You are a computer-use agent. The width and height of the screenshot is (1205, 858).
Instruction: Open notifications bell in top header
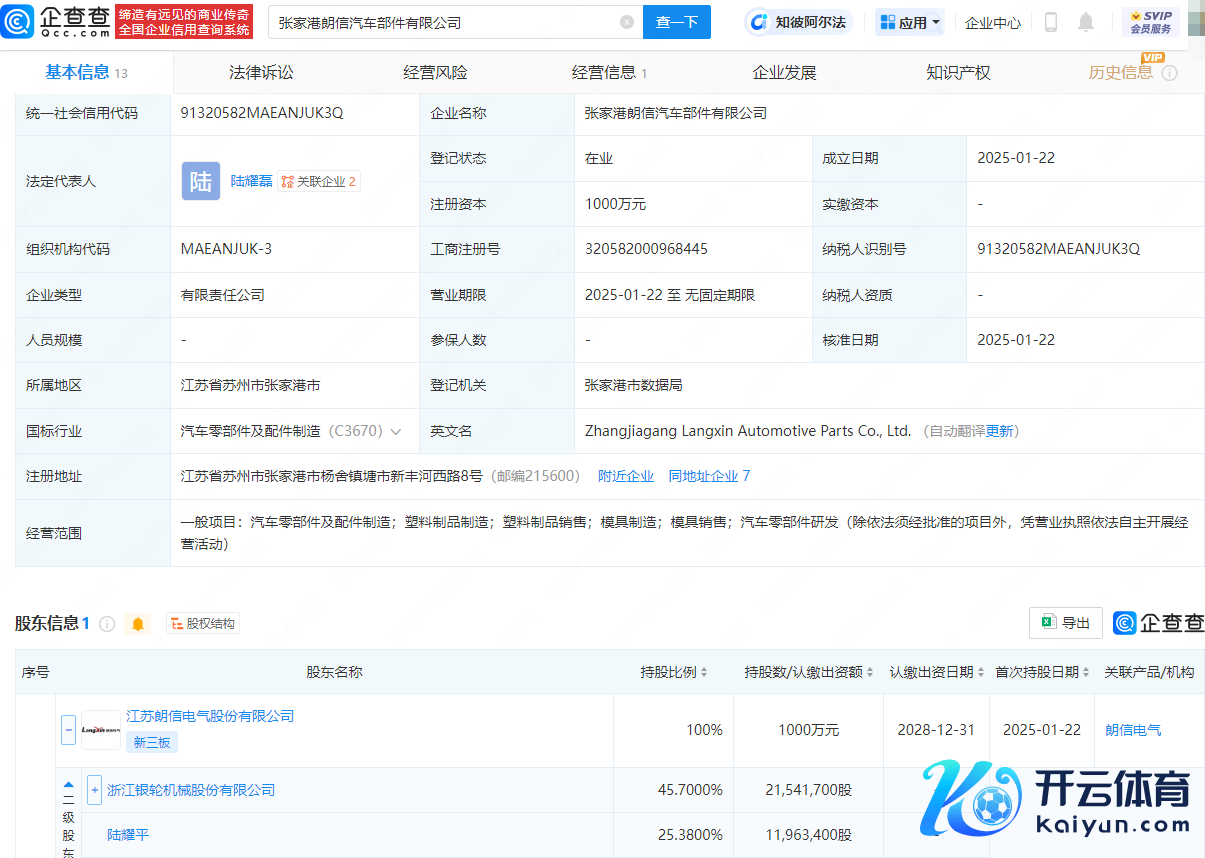coord(1086,22)
